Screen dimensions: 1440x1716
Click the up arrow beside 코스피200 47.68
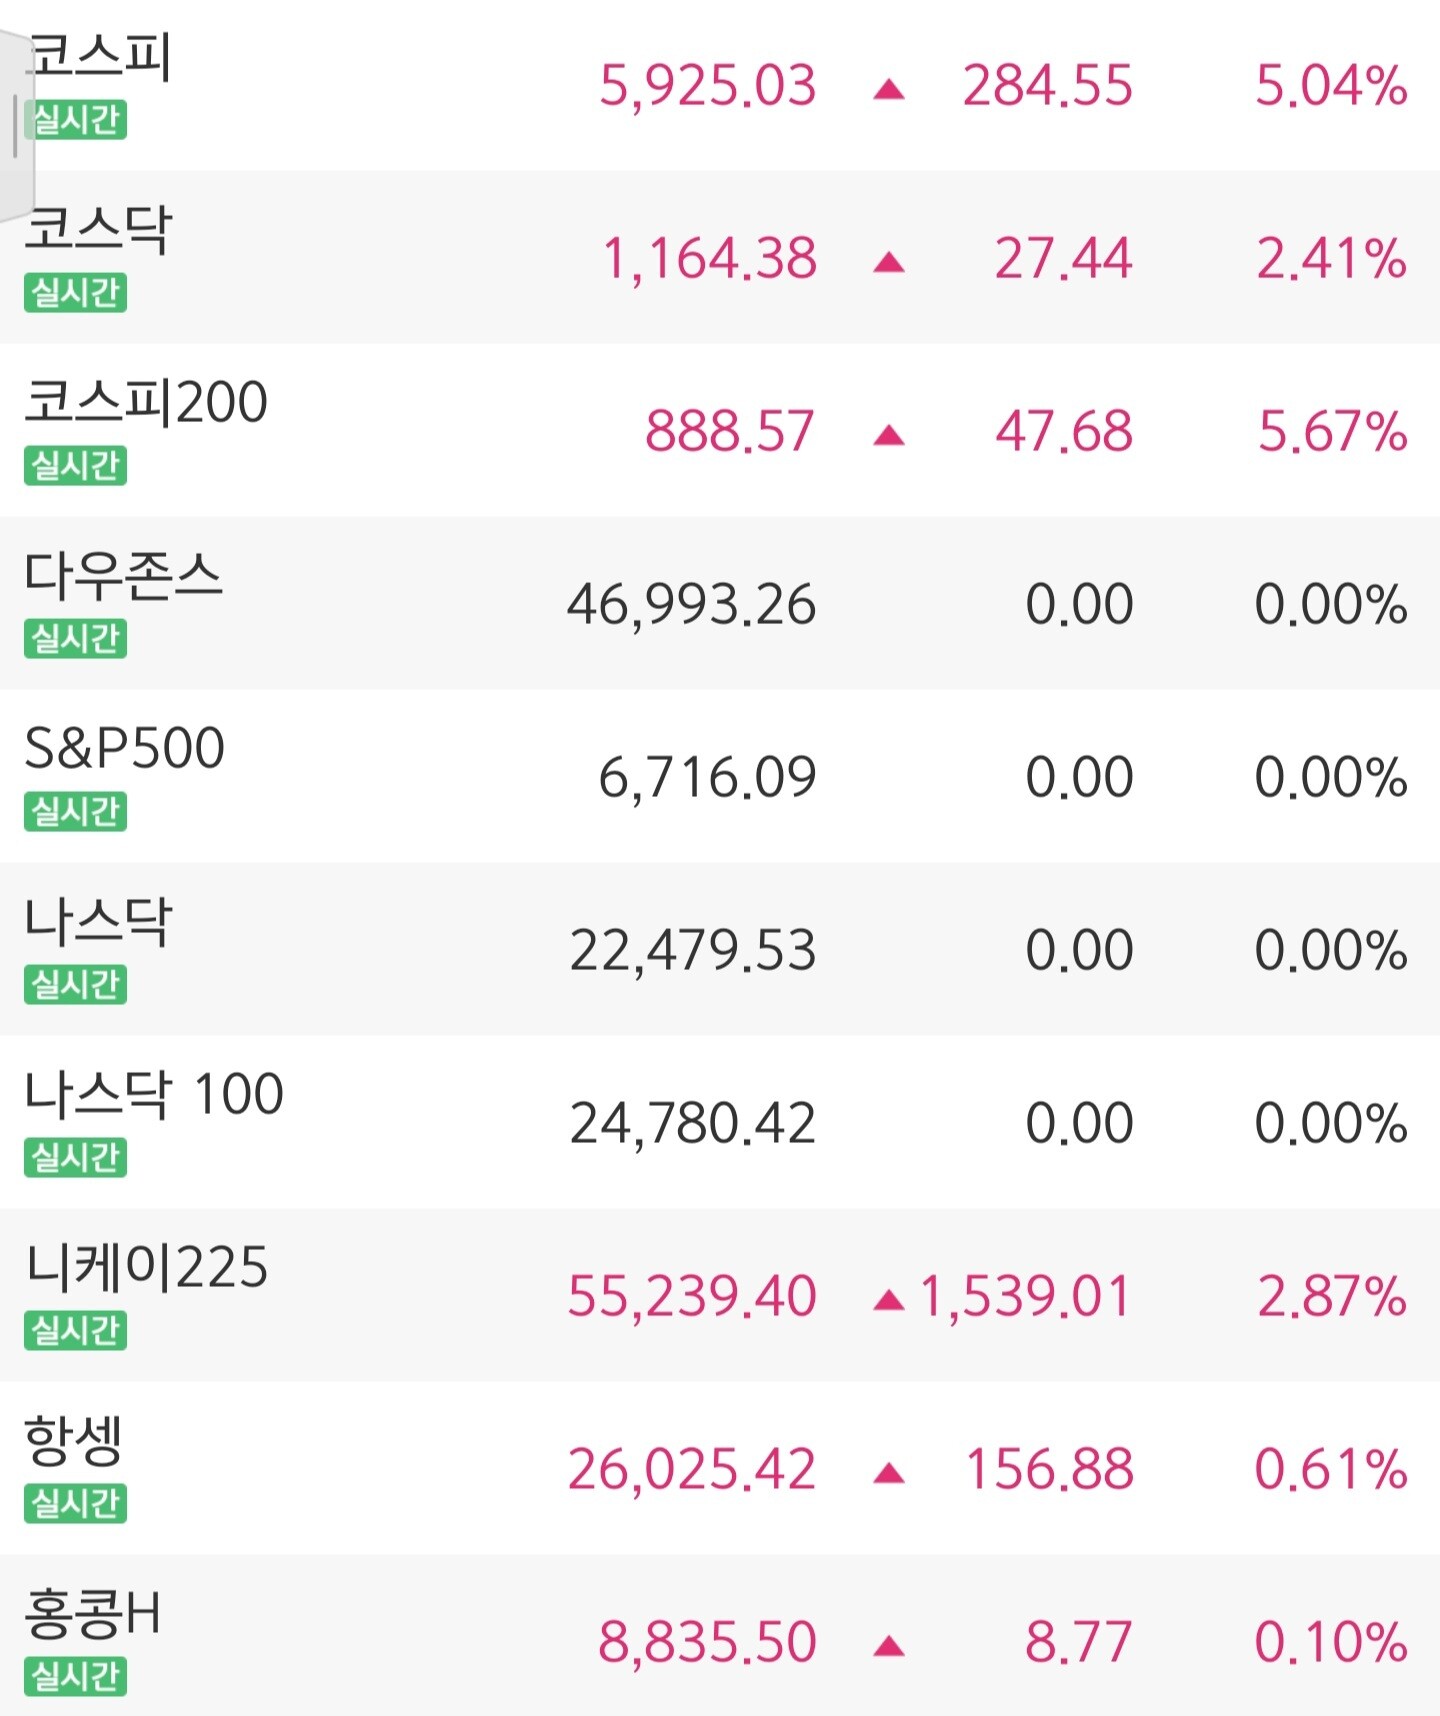pyautogui.click(x=888, y=436)
